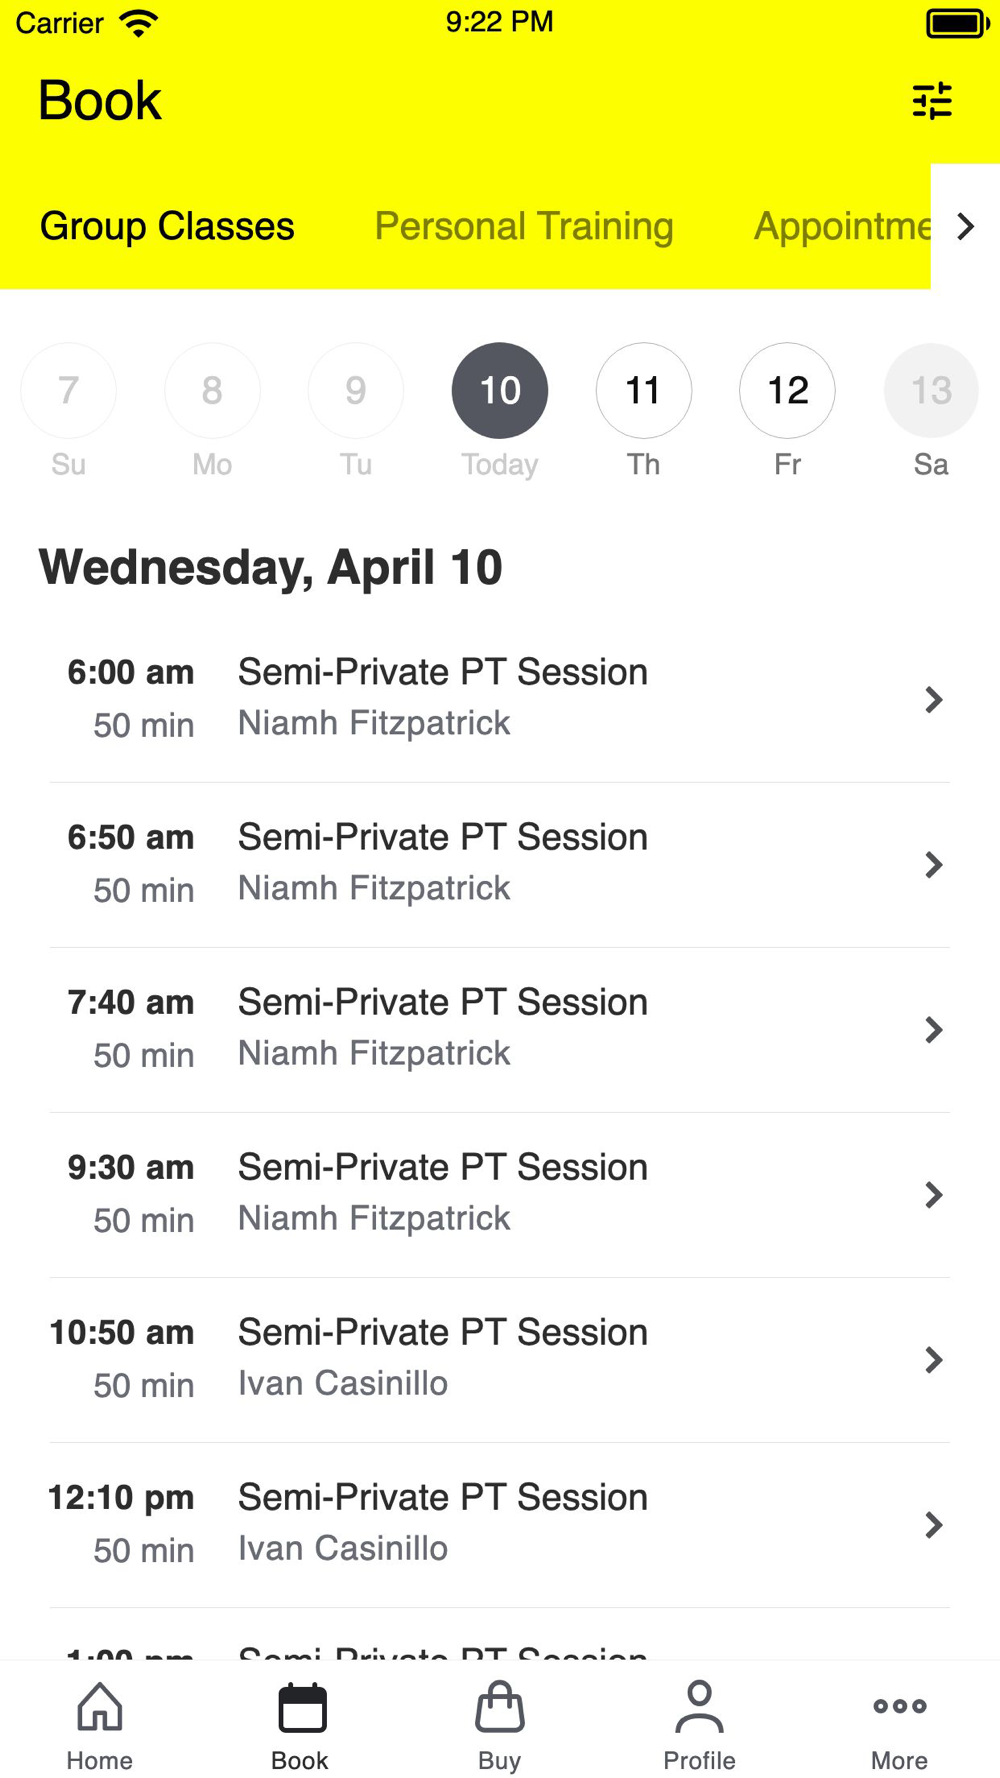The image size is (1000, 1778).
Task: Expand the 6:00 am session chevron
Action: tap(933, 700)
